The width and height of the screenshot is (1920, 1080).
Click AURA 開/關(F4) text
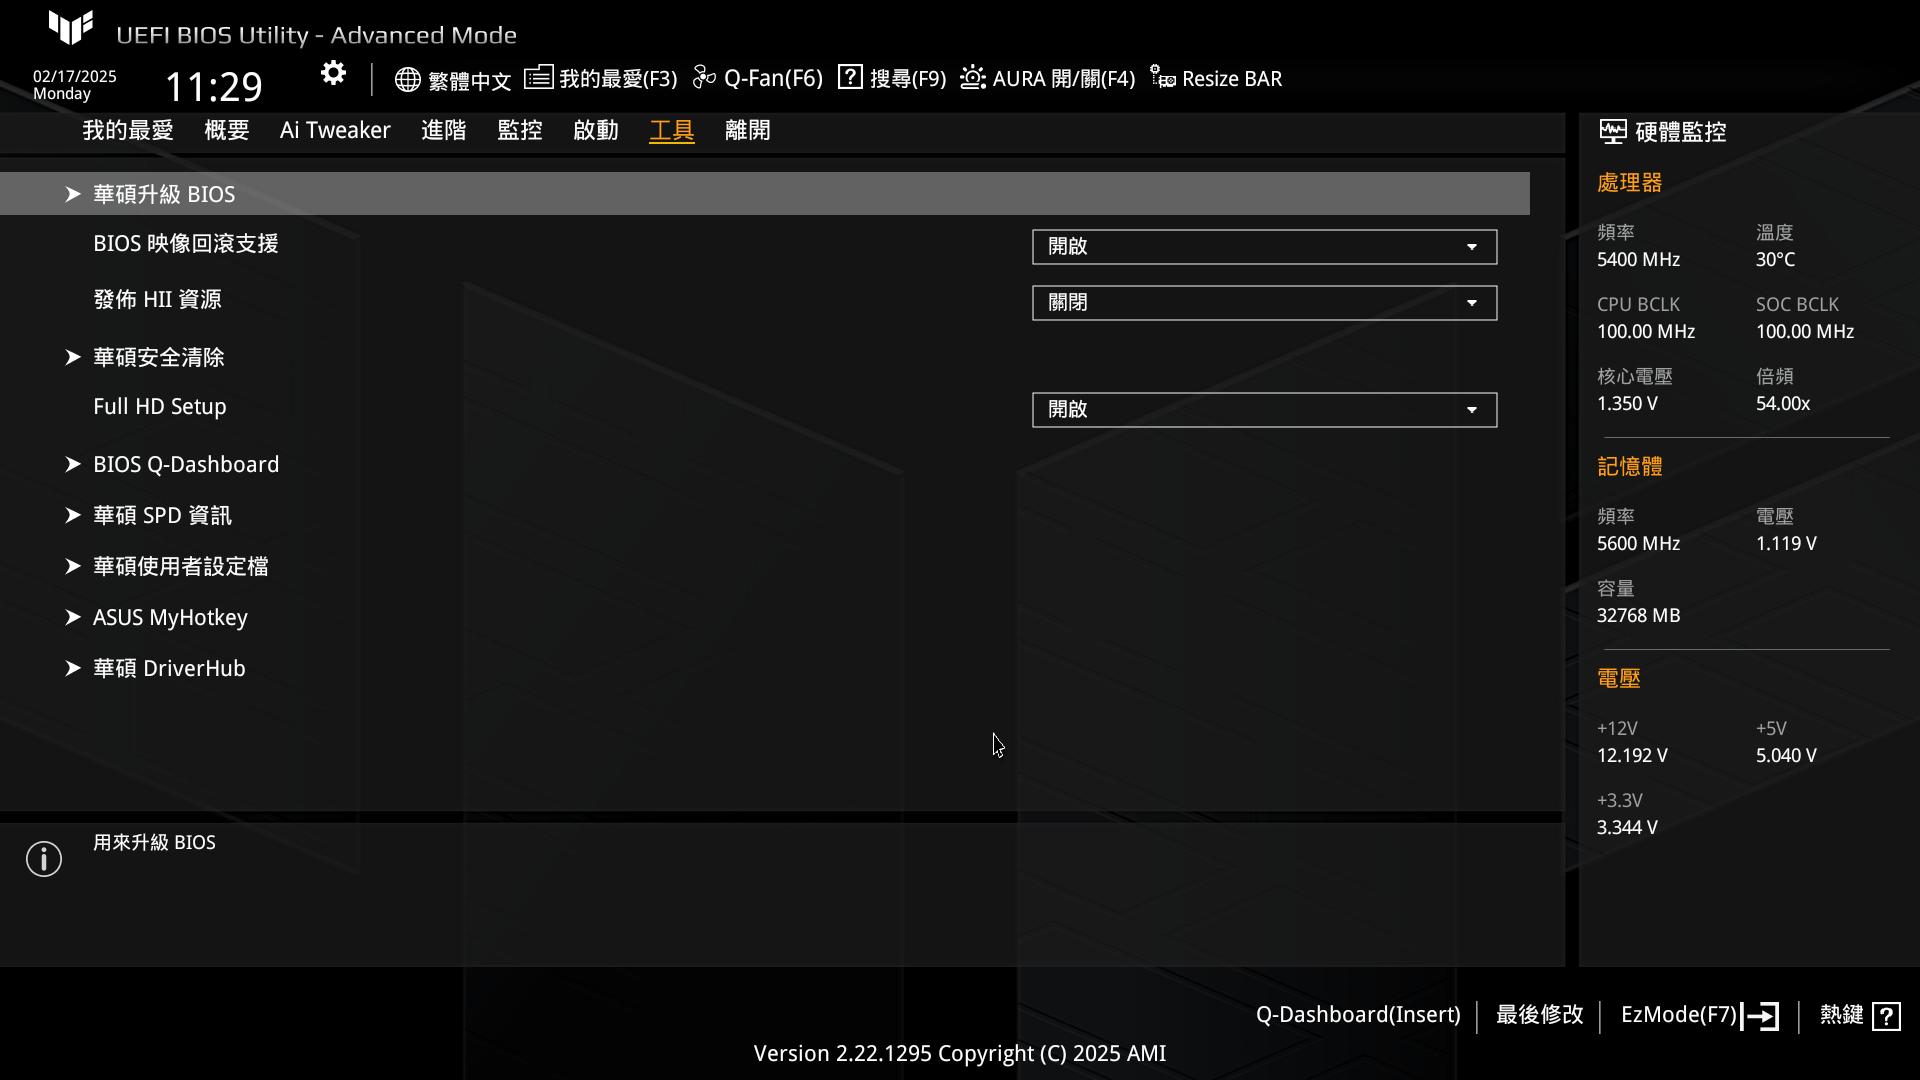[x=1064, y=79]
